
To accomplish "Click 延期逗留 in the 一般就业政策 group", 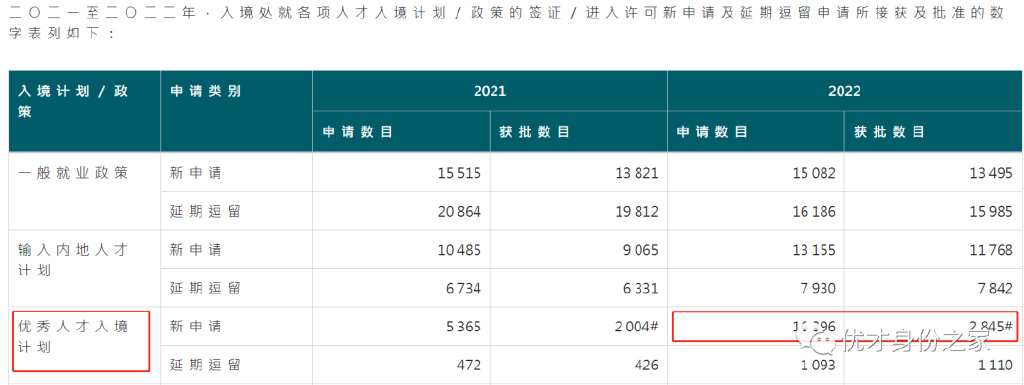I will click(206, 211).
